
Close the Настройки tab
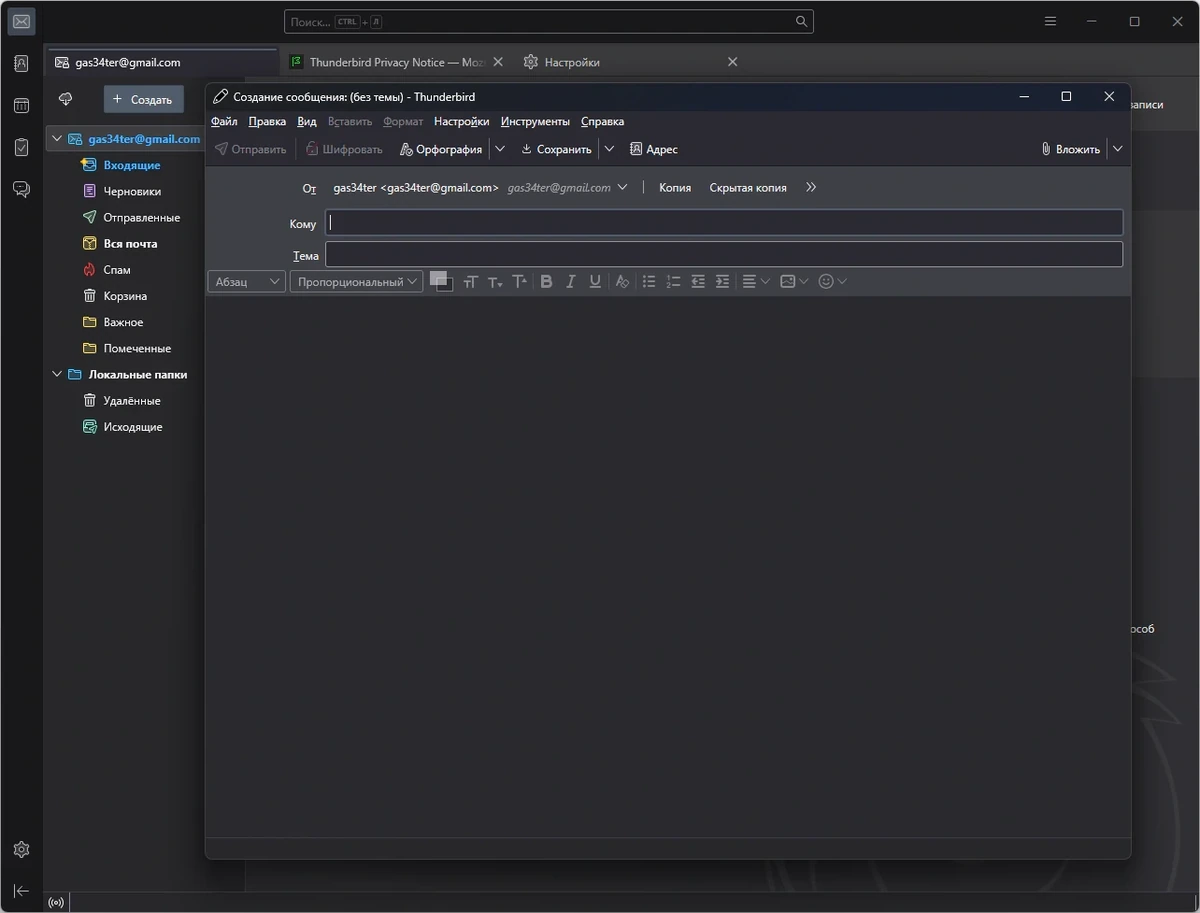[x=732, y=62]
